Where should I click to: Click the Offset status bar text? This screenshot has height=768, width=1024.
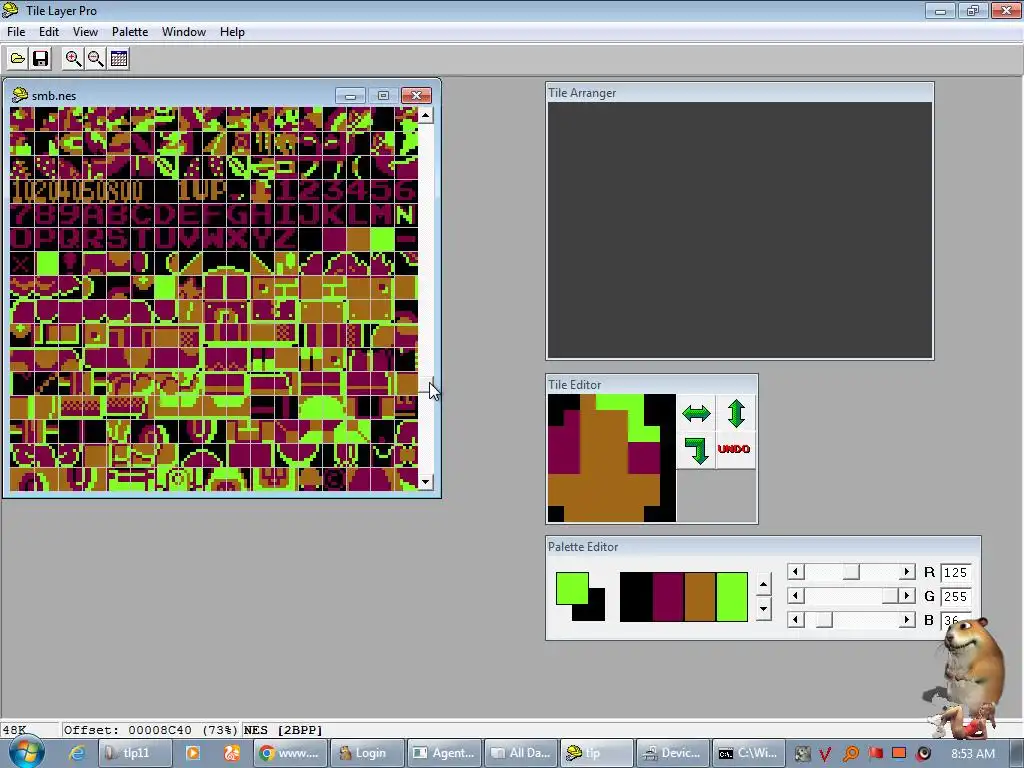coord(151,730)
